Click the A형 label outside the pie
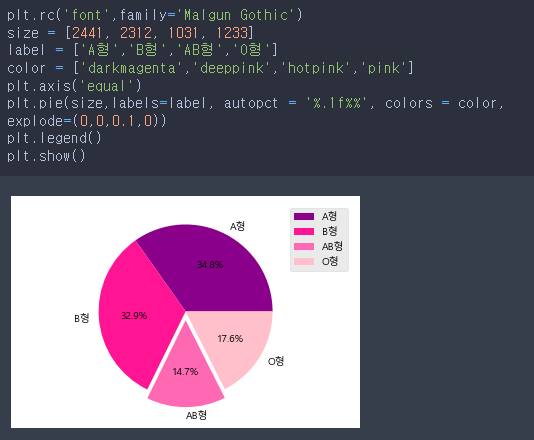The height and width of the screenshot is (440, 534). pyautogui.click(x=237, y=226)
